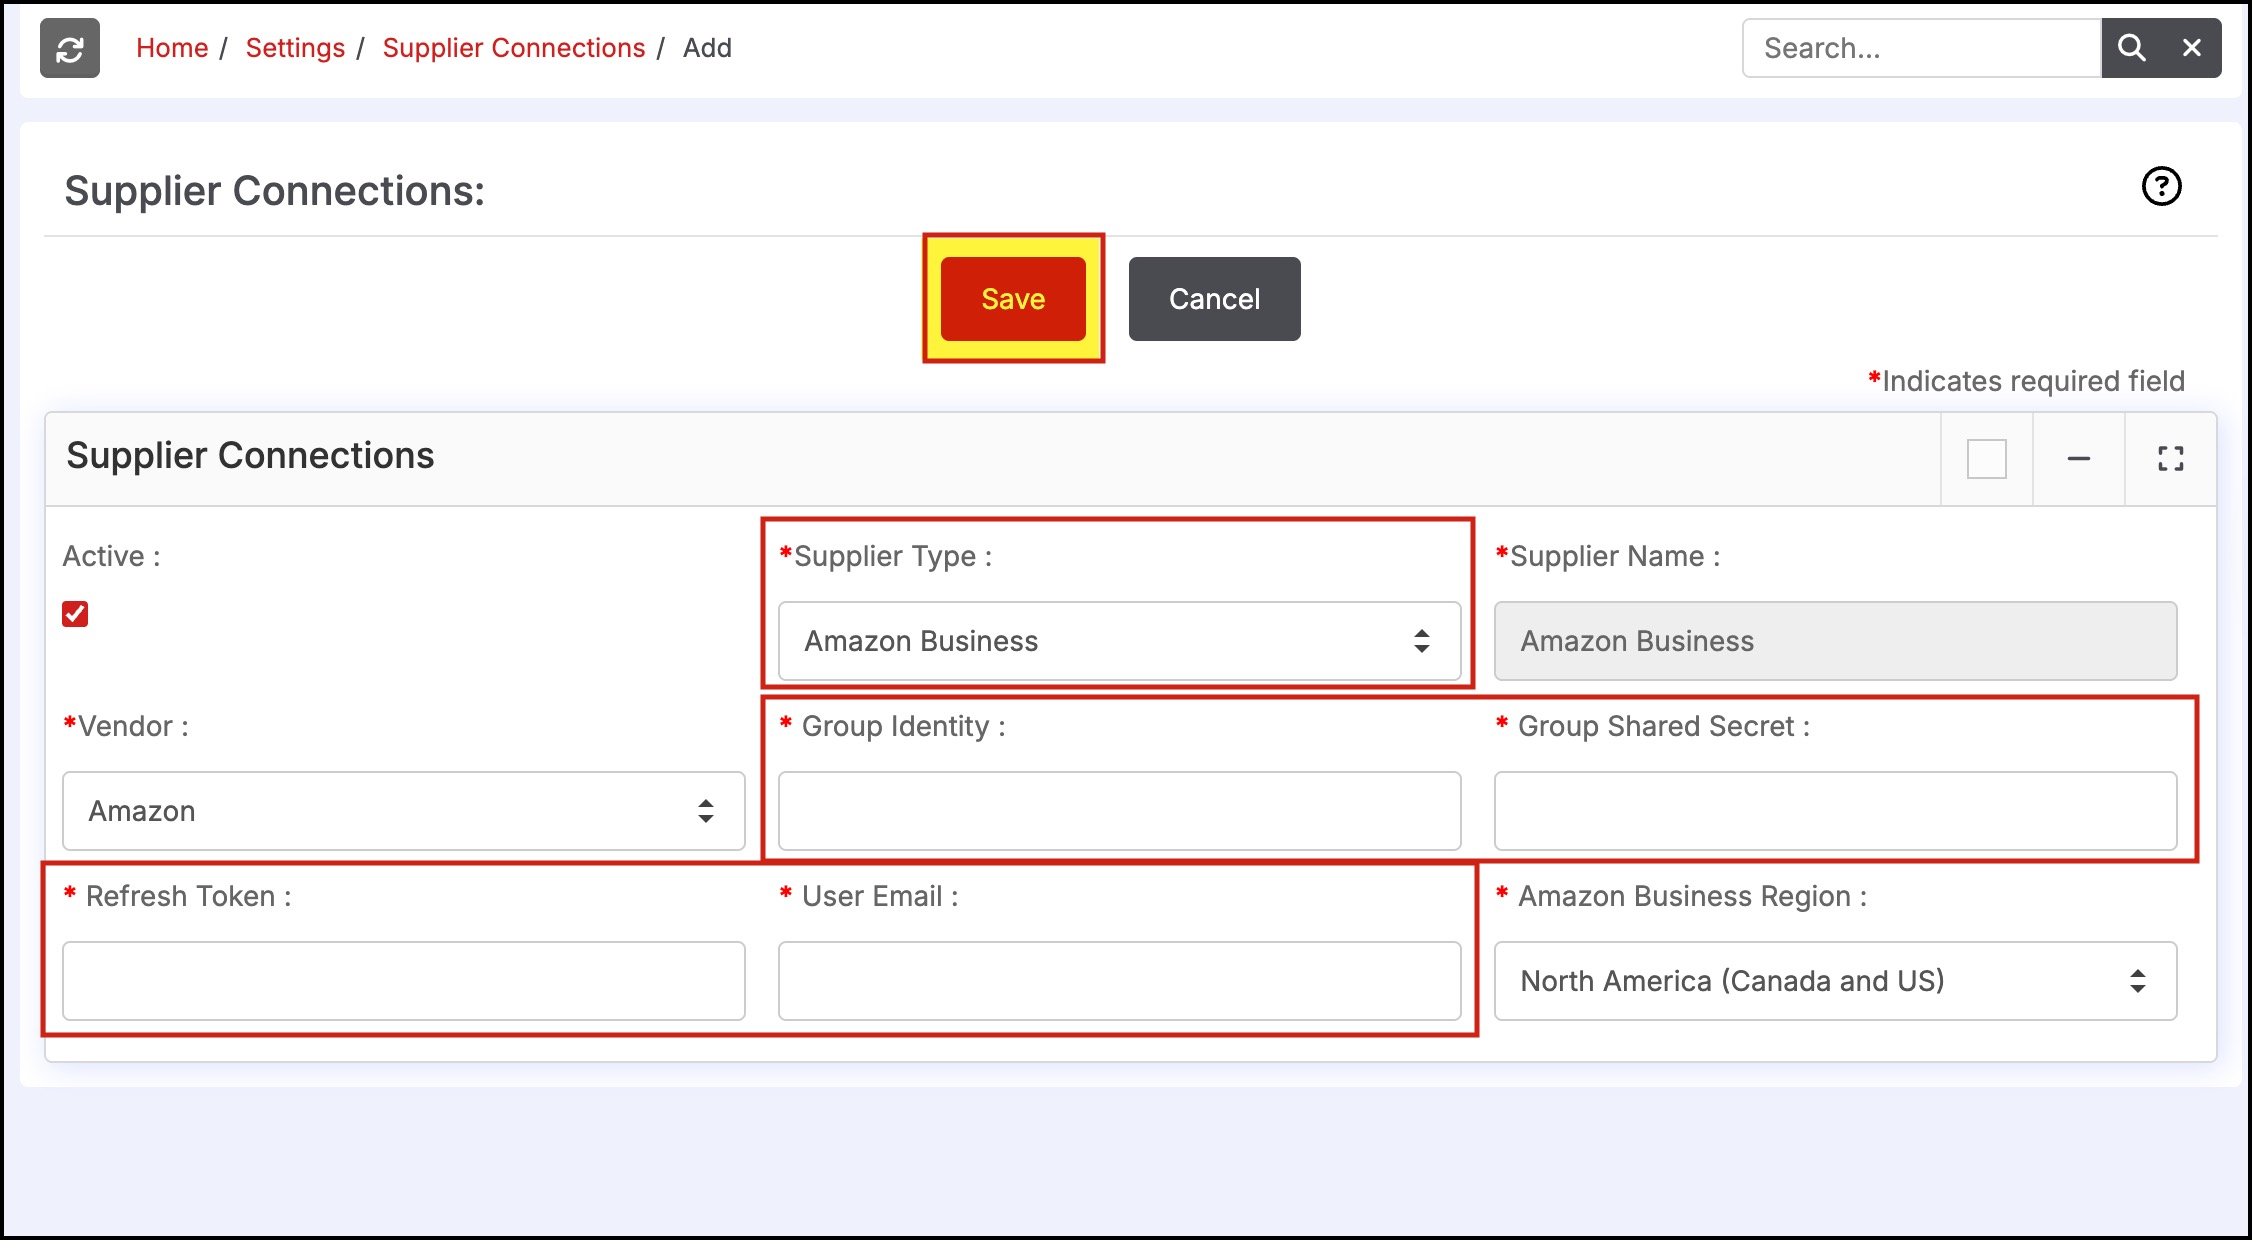Screen dimensions: 2252x1240
Task: Go to Home breadcrumb
Action: pos(172,48)
